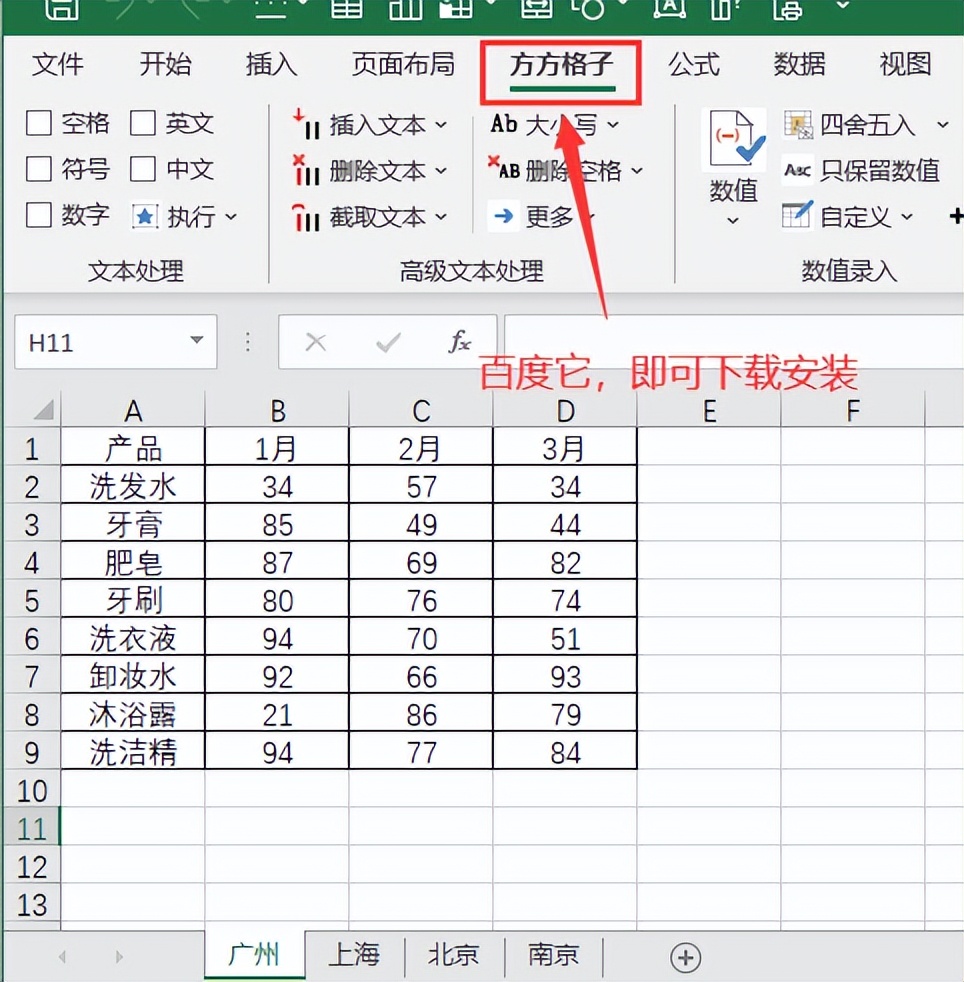Check the 符号 checkbox

pos(39,170)
